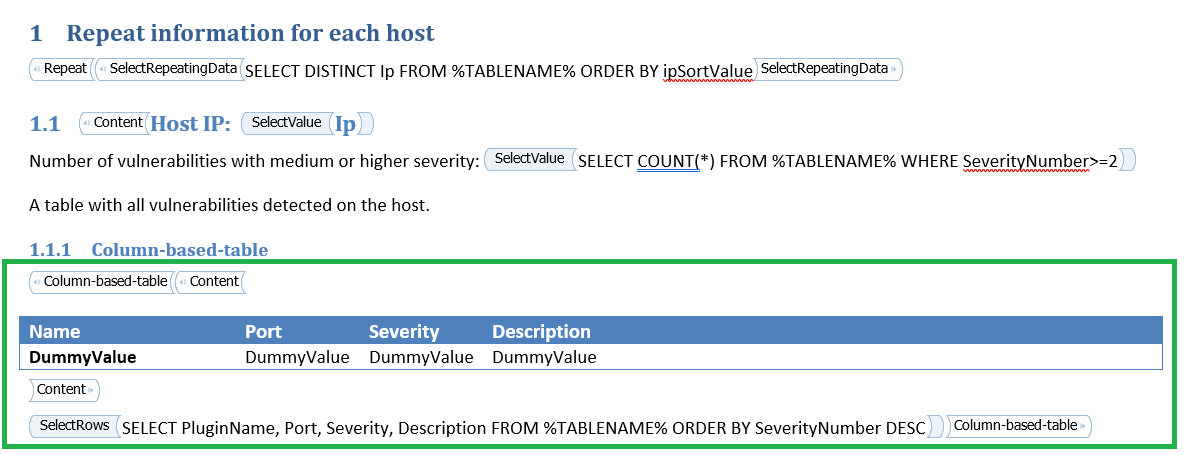Click the Severity column header
Viewport: 1188px width, 454px height.
point(404,331)
